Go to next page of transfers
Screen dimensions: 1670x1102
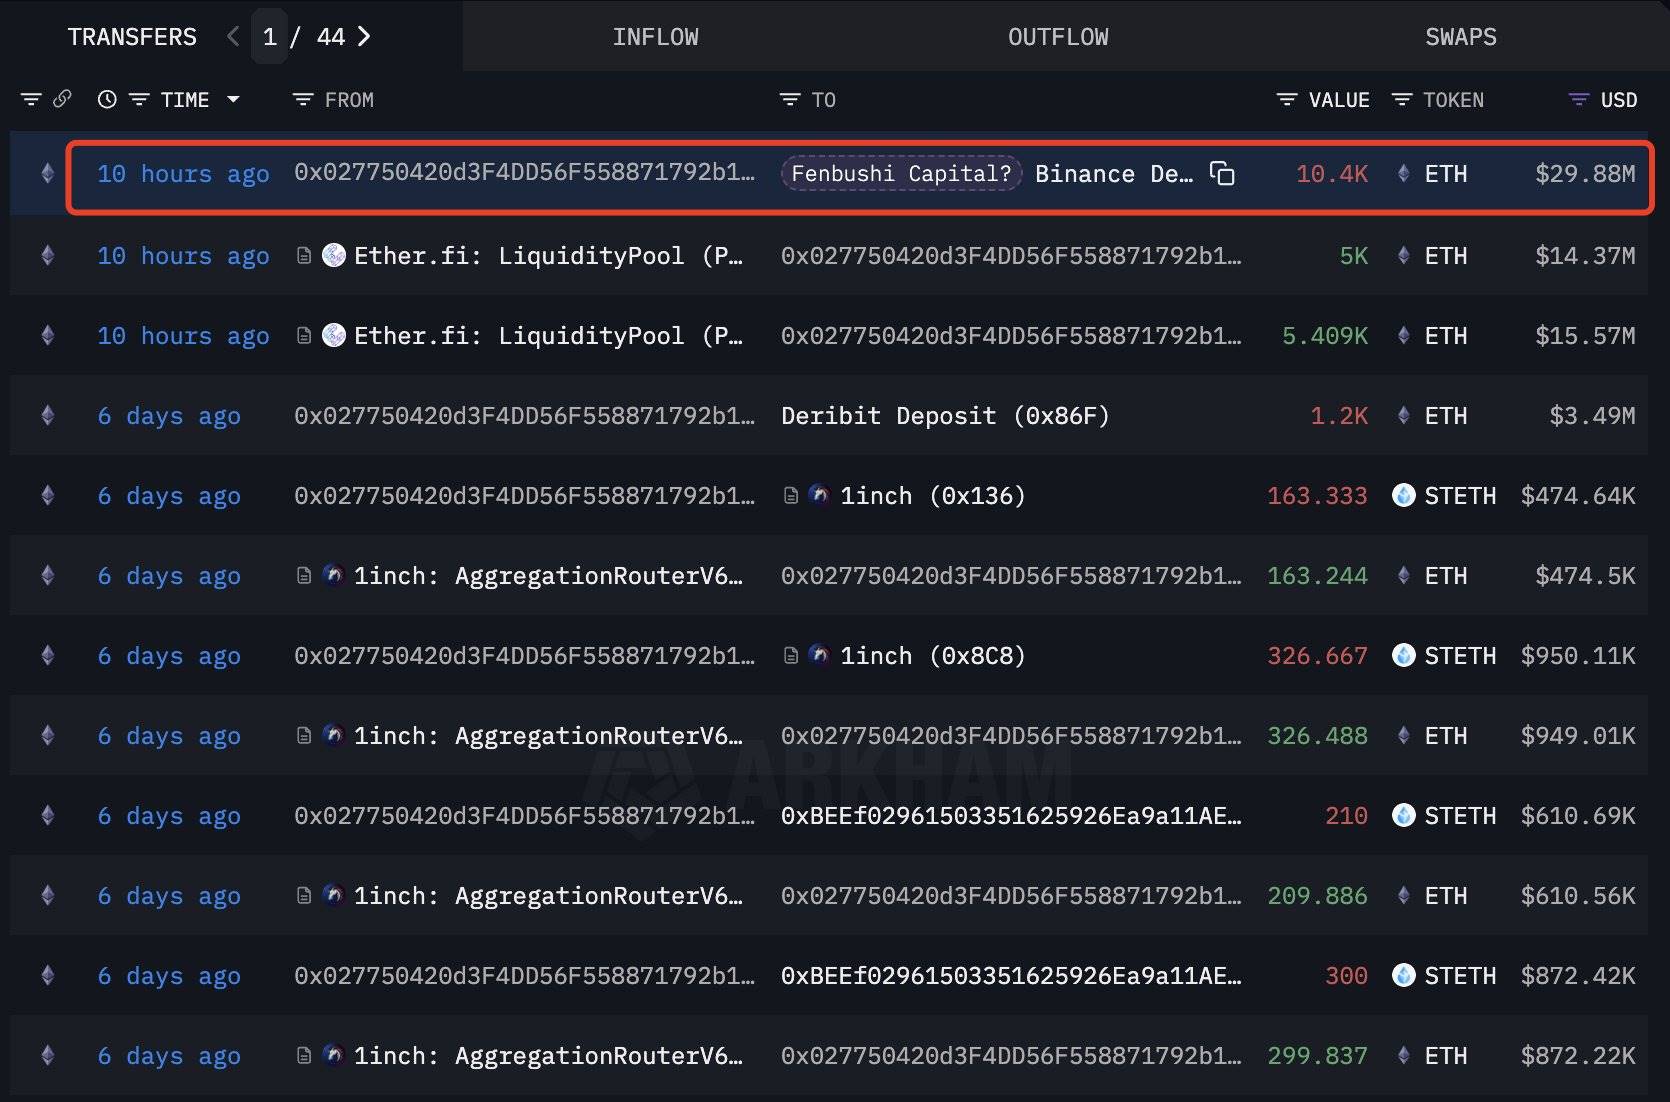(365, 37)
